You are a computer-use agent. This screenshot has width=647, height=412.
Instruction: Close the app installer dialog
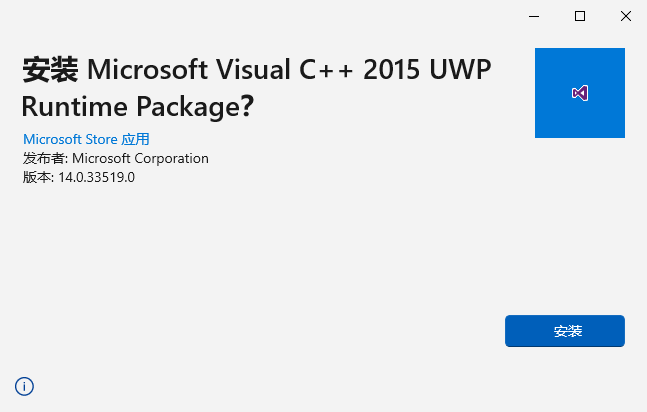click(625, 16)
